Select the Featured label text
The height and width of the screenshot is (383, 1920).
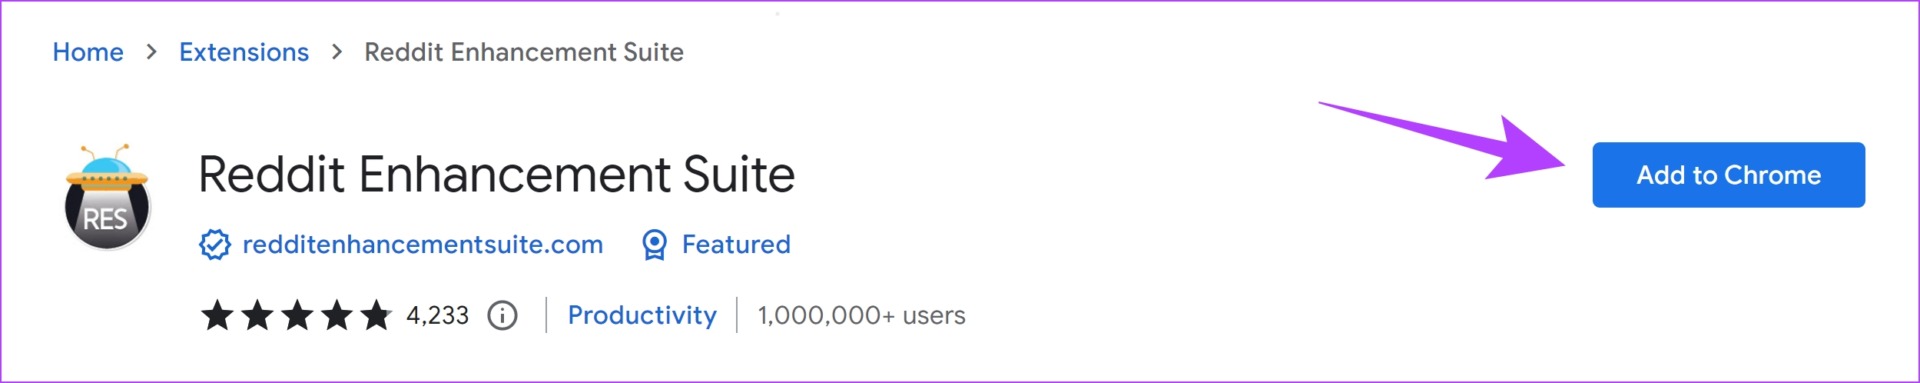(x=736, y=245)
